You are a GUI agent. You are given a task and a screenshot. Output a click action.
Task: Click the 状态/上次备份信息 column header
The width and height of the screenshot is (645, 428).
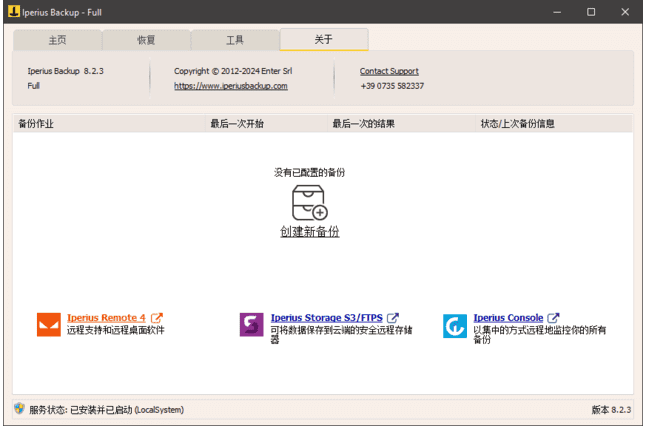click(x=554, y=123)
